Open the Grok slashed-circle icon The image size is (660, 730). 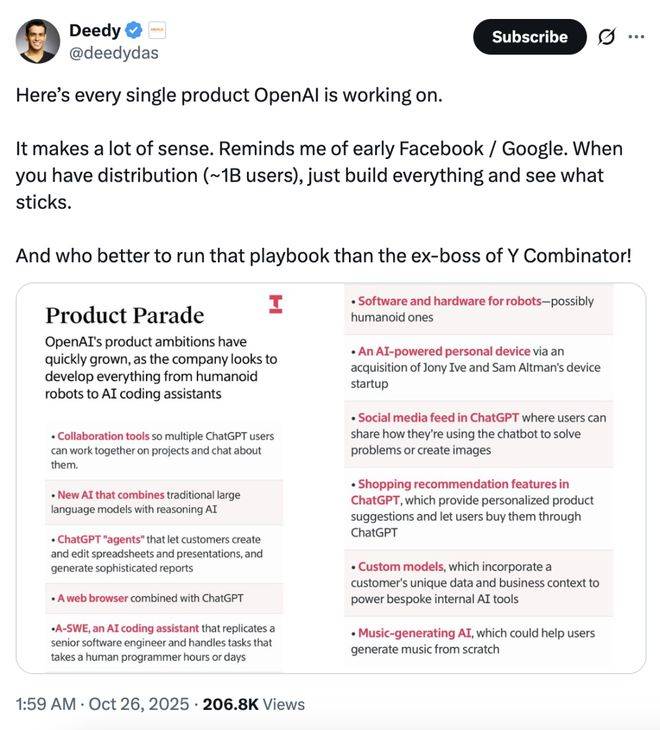(605, 37)
